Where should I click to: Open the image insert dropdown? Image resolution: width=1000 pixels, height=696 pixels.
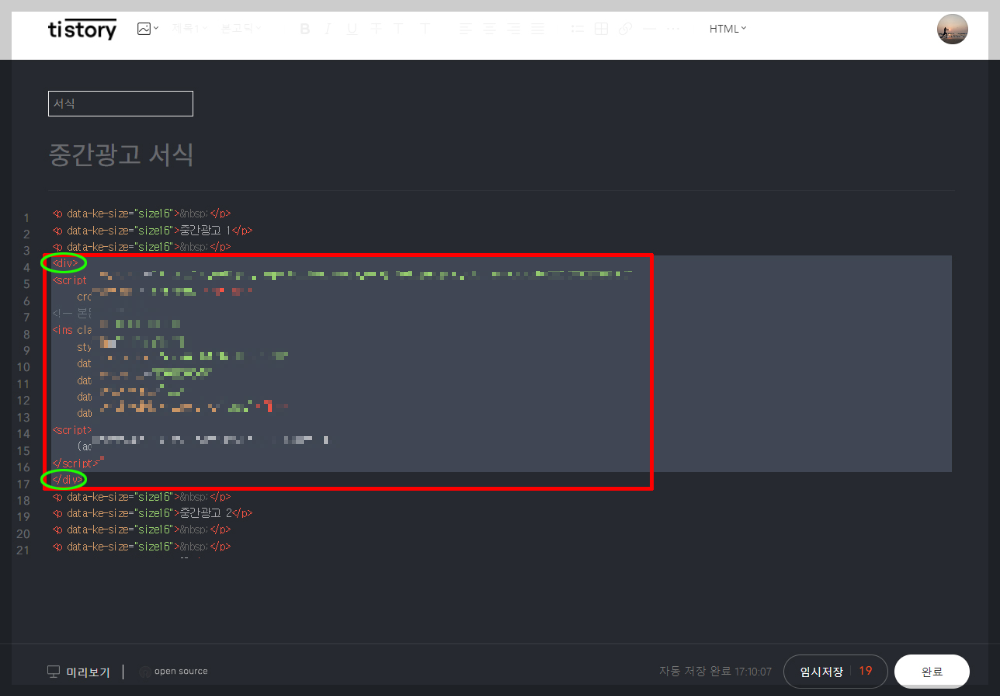coord(147,29)
